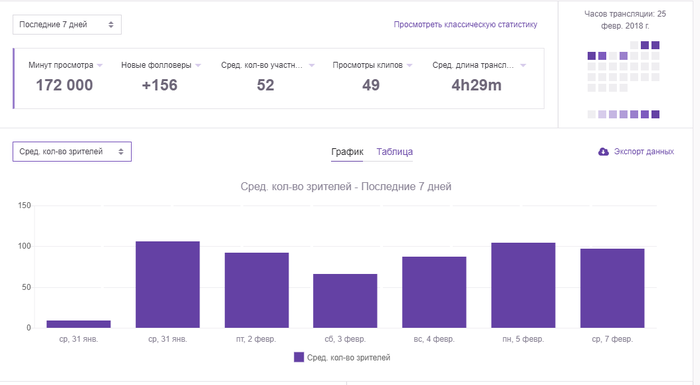
Task: Toggle the 'Сред. кол-во зрителей' legend swatch
Action: pos(299,357)
